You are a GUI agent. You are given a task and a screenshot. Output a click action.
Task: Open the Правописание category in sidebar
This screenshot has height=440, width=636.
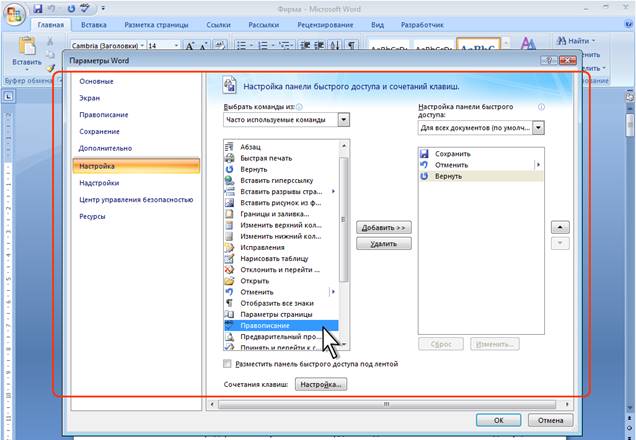pyautogui.click(x=101, y=115)
